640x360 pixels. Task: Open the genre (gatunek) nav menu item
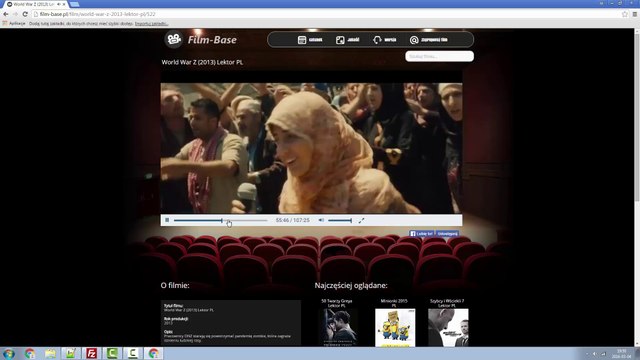[x=315, y=40]
